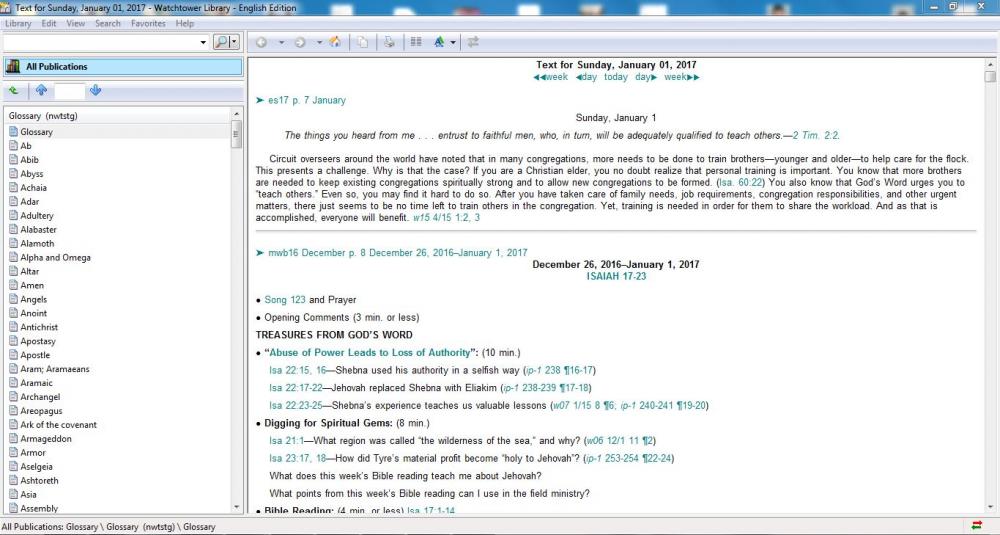Image resolution: width=1000 pixels, height=535 pixels.
Task: Click the blue up arrow in navigation pane
Action: (x=41, y=91)
